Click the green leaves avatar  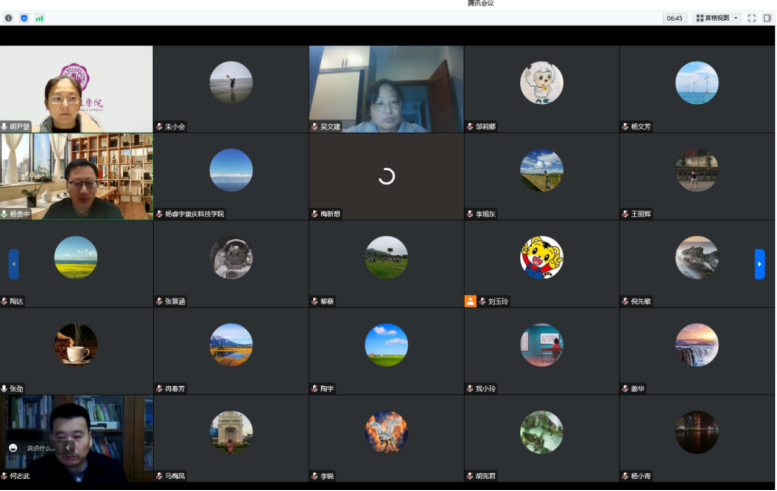point(542,432)
